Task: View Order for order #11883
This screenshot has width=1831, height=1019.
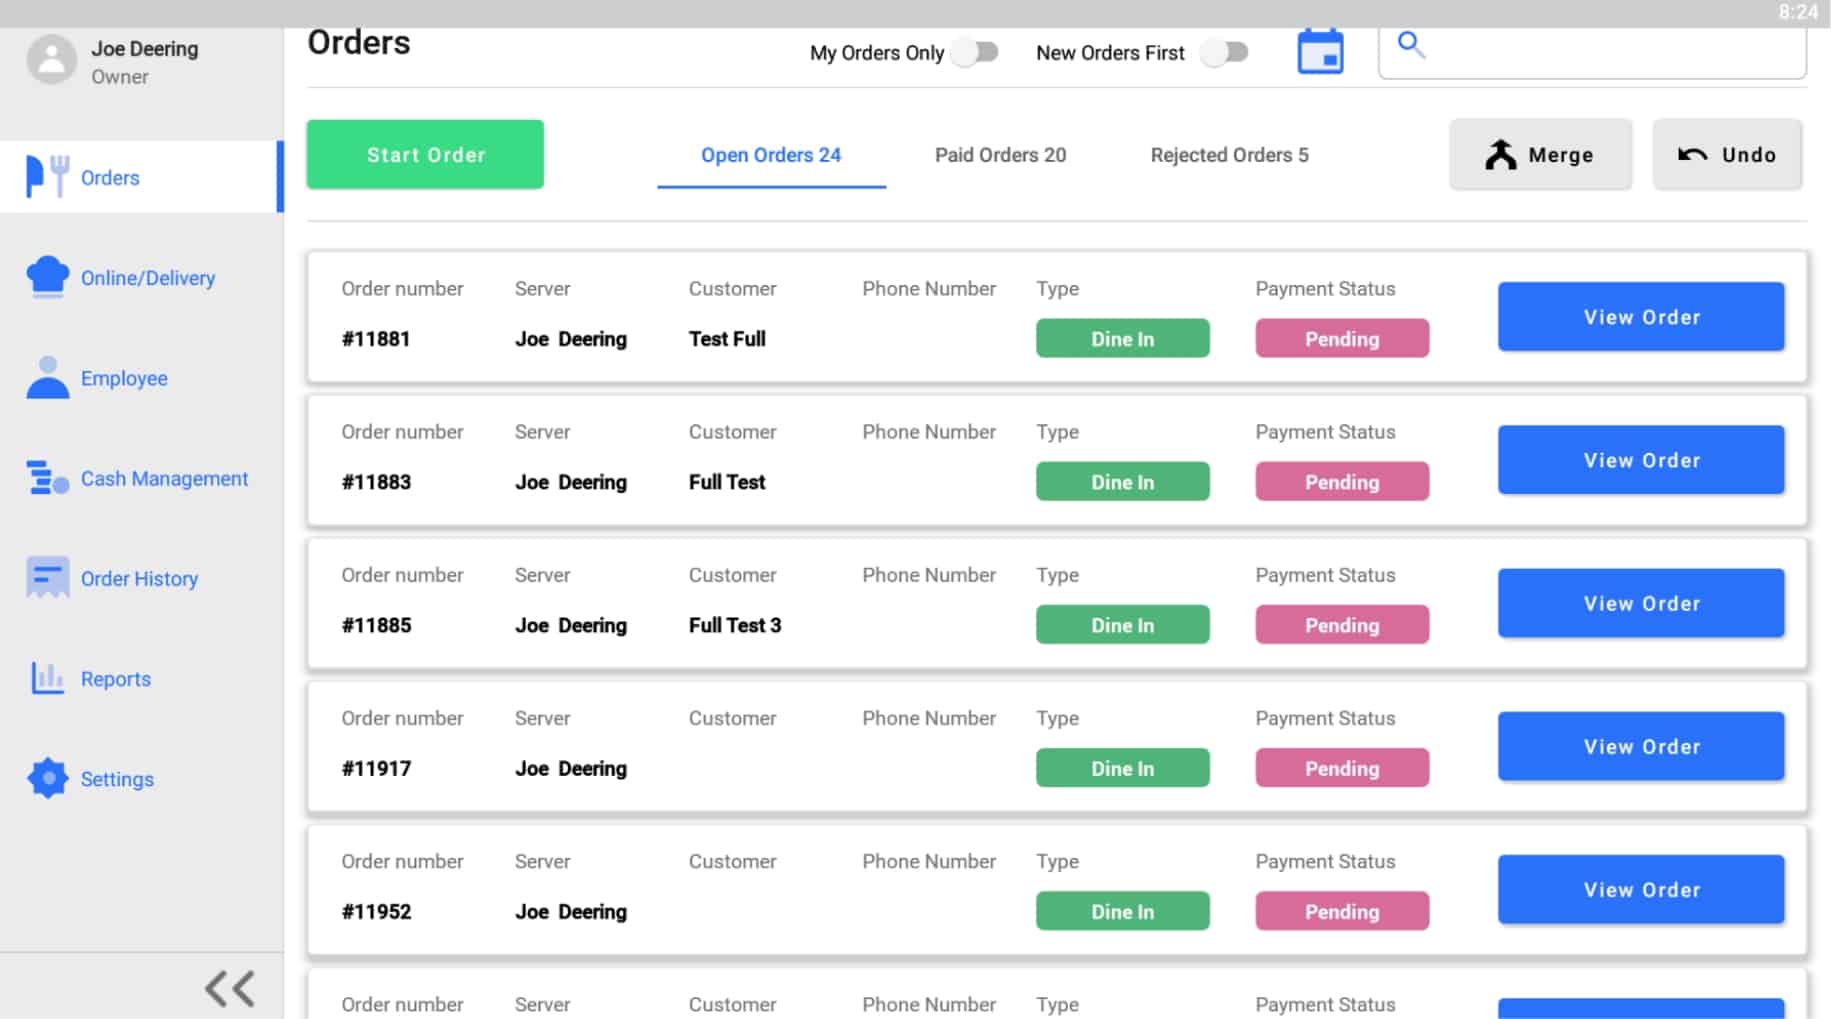Action: (1641, 459)
